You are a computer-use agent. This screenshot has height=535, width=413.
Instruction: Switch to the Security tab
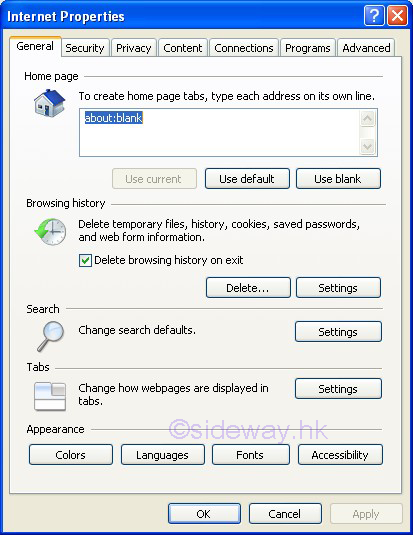click(85, 48)
